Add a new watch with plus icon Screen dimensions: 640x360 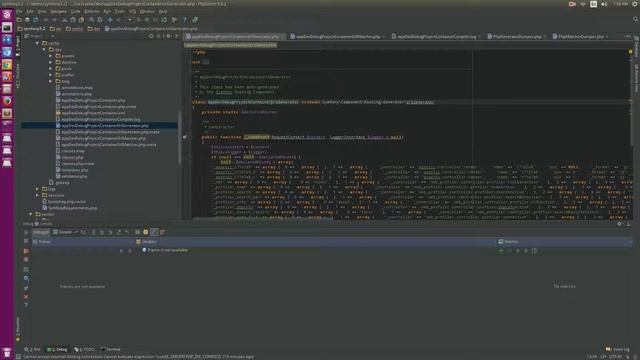point(501,251)
